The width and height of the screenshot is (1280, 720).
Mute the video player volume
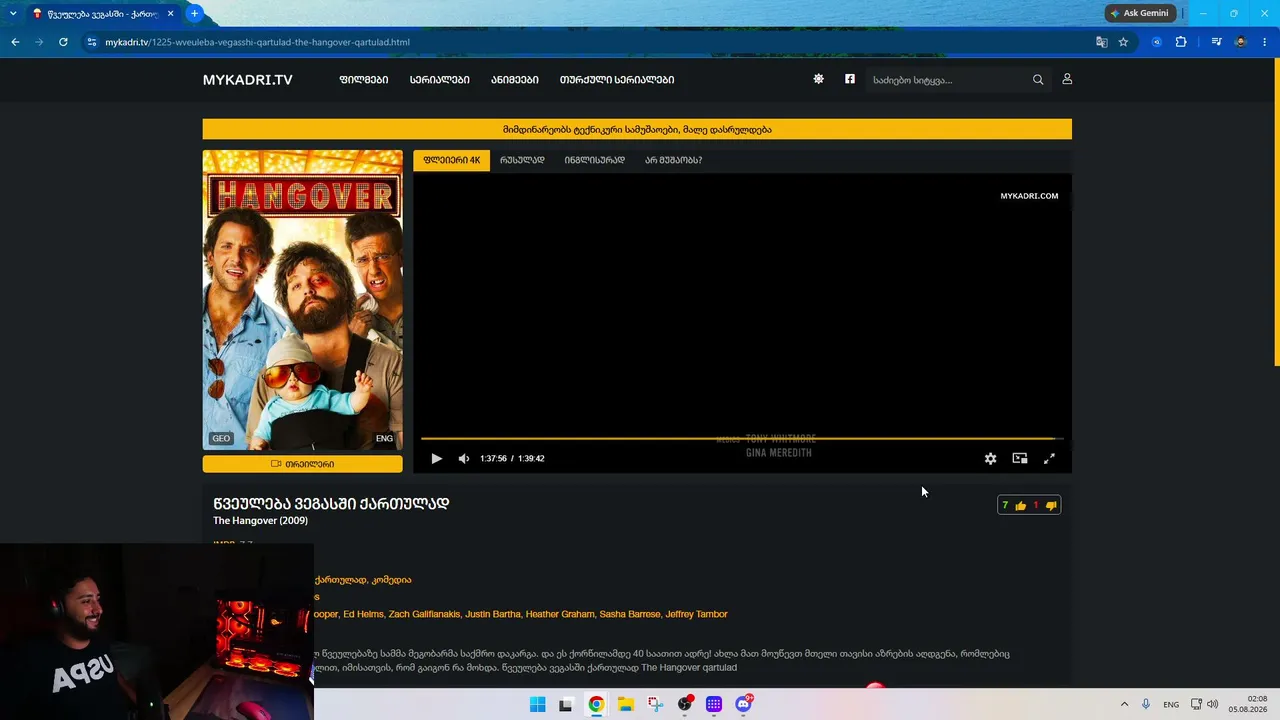(x=464, y=459)
